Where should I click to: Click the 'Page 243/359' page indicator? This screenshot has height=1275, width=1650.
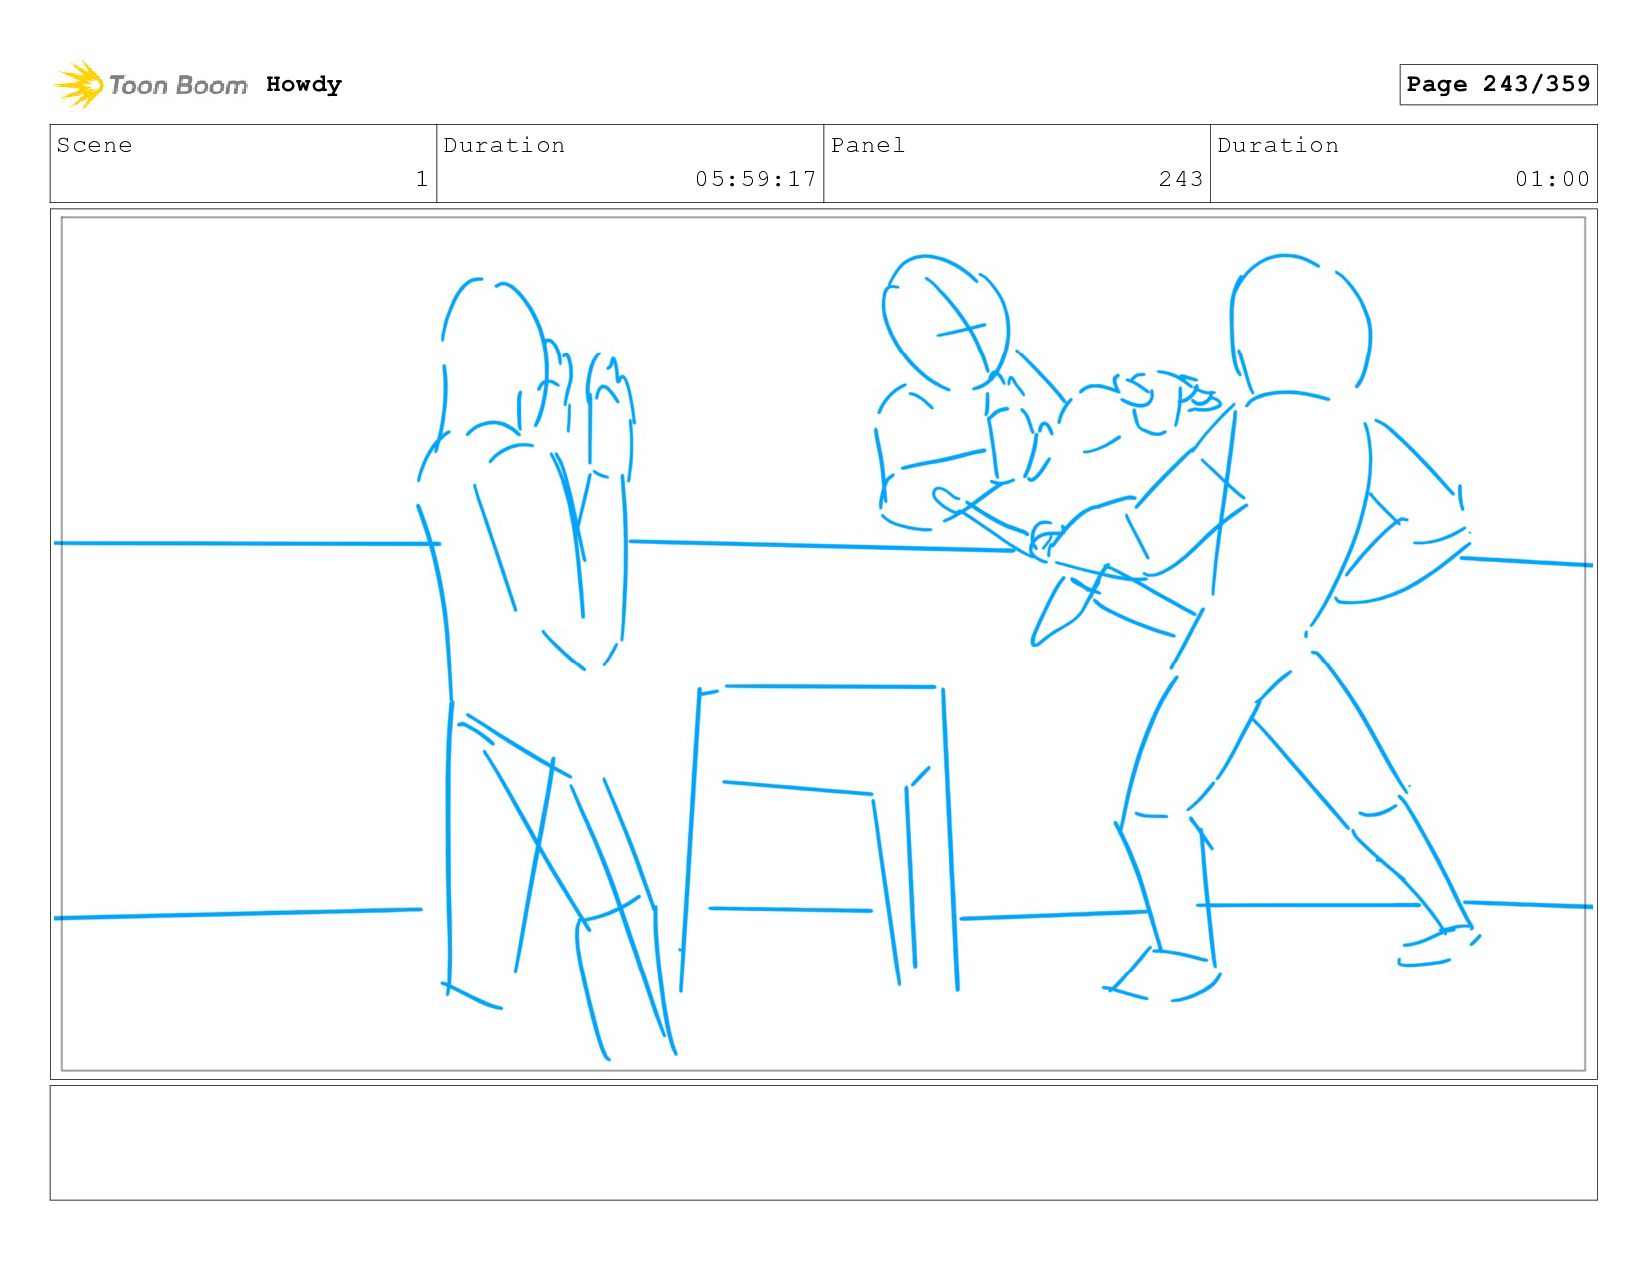coord(1498,84)
